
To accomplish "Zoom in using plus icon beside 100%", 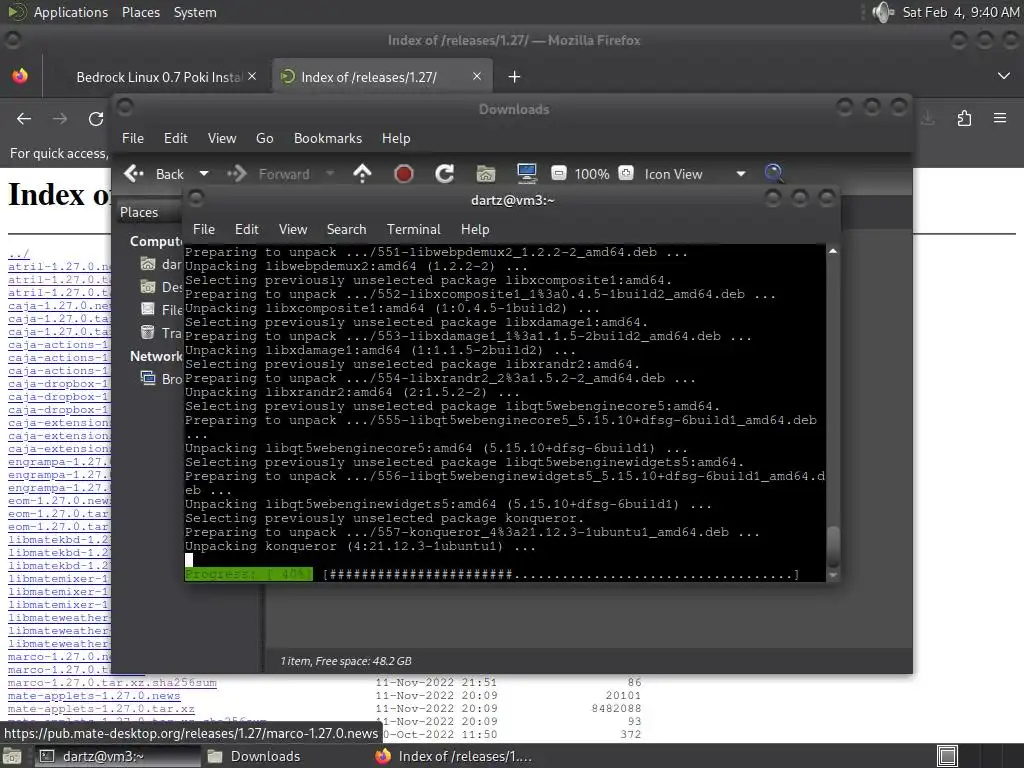I will coord(626,173).
